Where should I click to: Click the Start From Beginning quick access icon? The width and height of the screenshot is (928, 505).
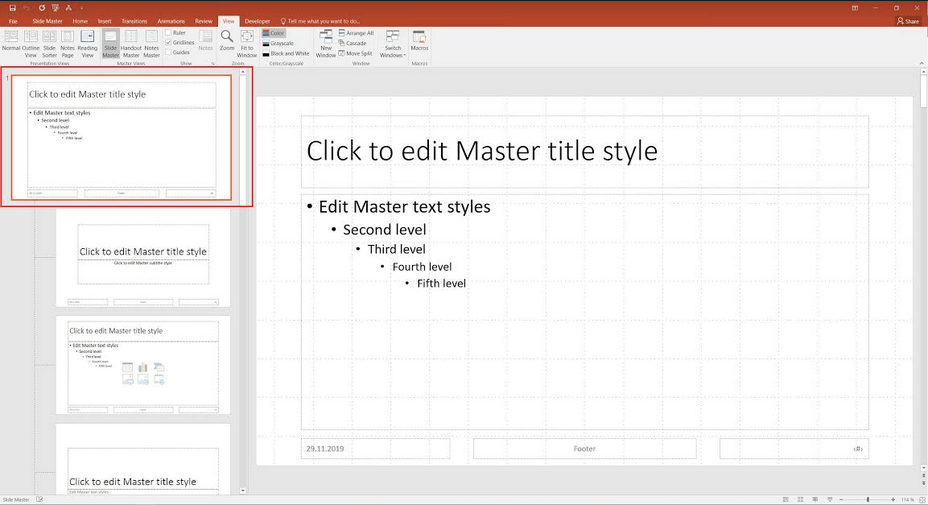(56, 8)
